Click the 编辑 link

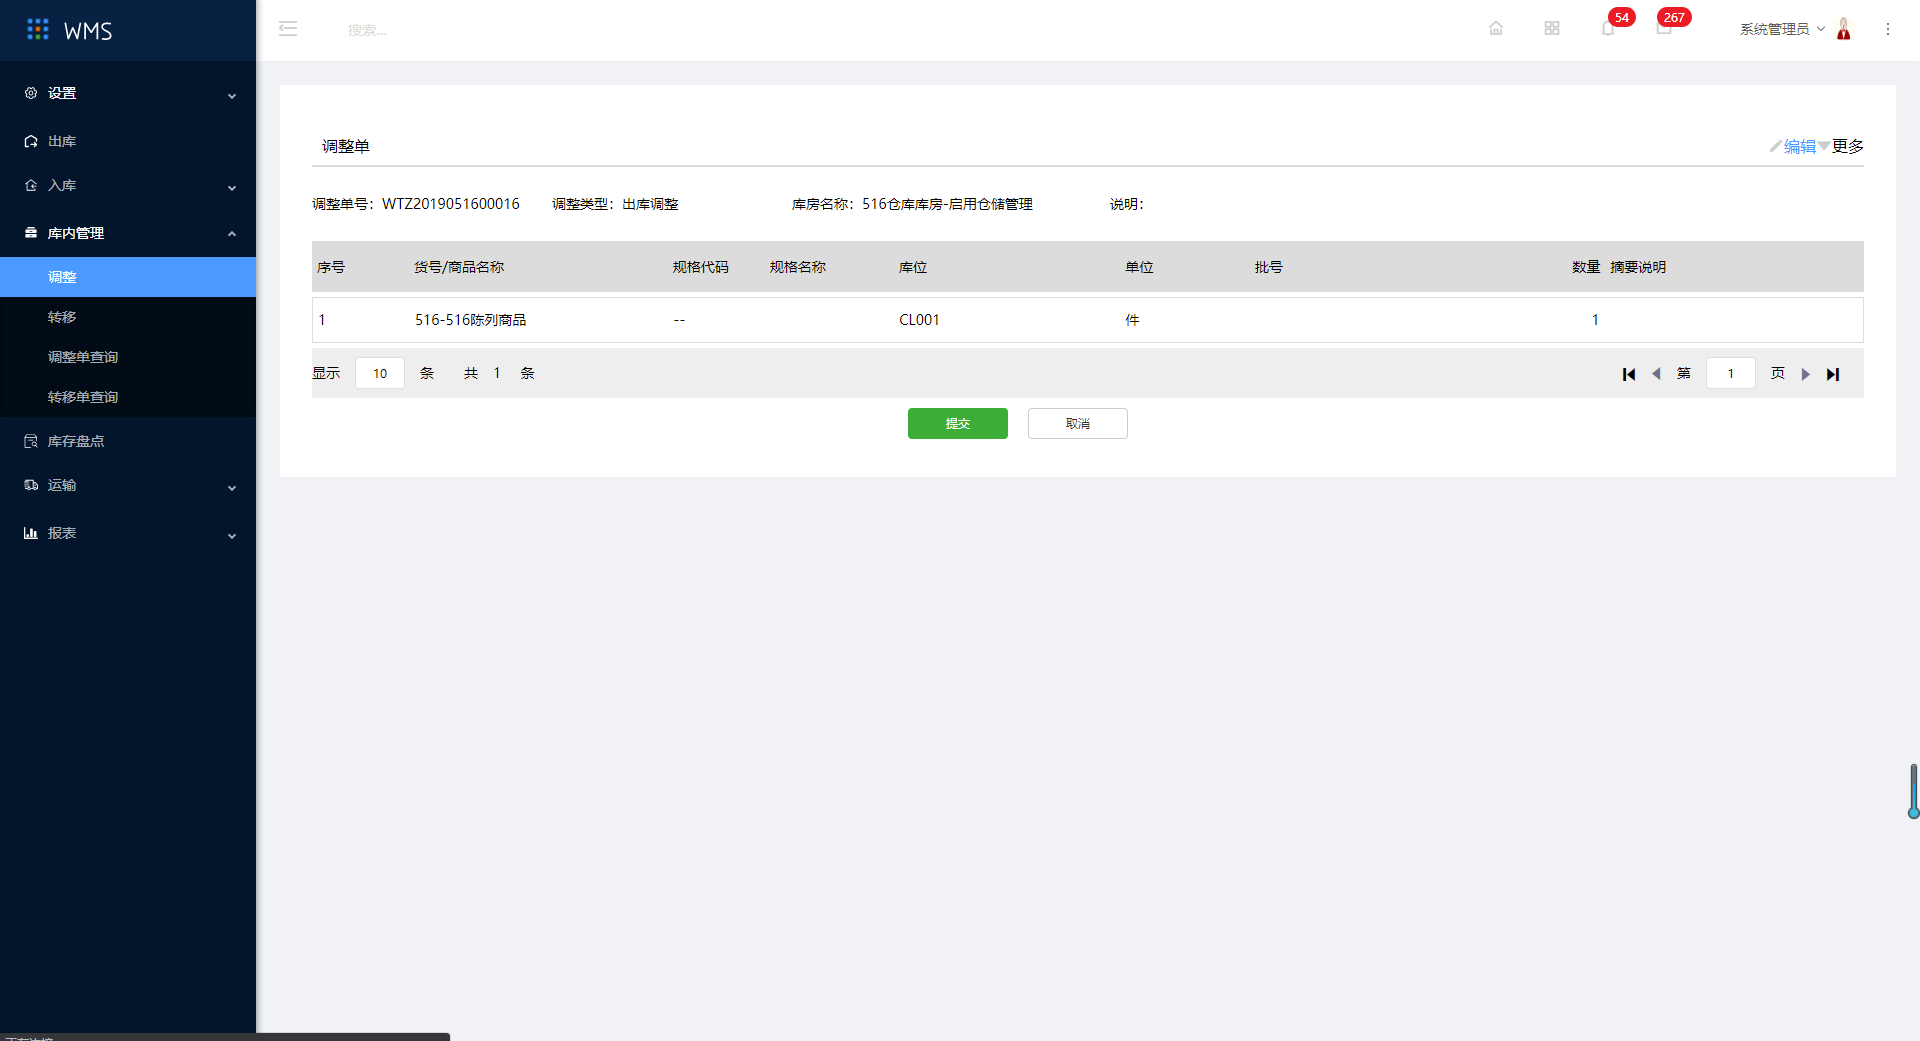pyautogui.click(x=1800, y=146)
